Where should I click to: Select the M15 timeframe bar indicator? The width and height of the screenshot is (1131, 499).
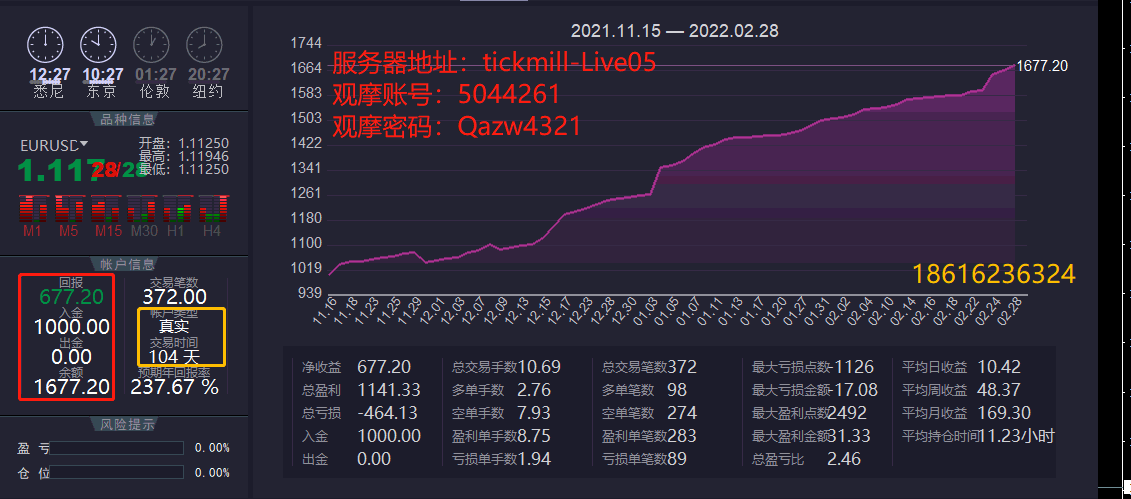click(x=106, y=210)
